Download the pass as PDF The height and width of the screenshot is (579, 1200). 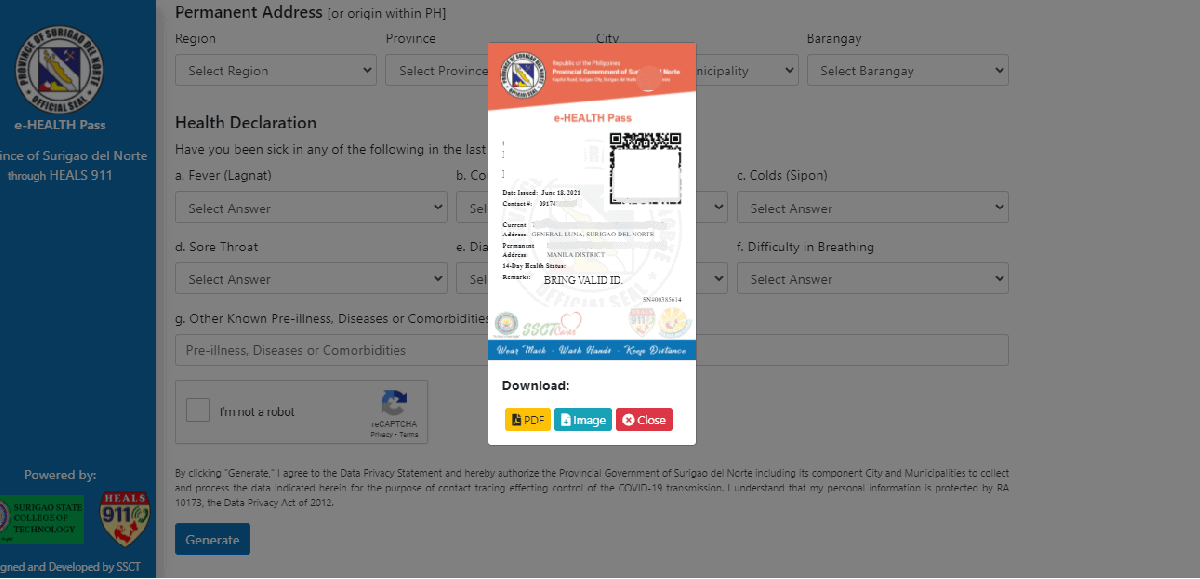(528, 420)
